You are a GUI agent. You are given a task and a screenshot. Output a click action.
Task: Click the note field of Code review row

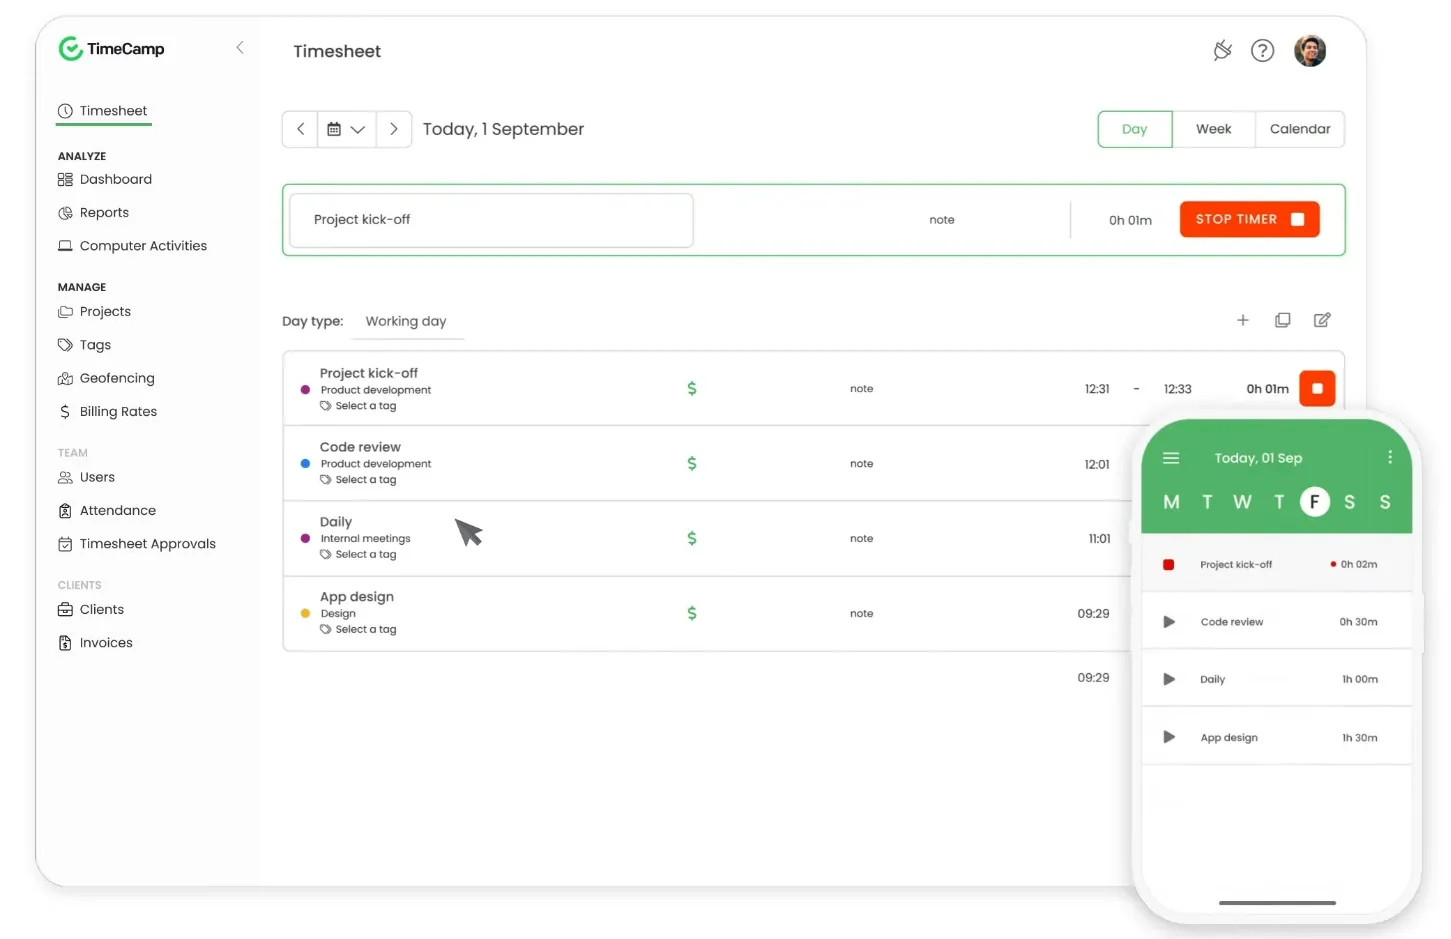861,464
